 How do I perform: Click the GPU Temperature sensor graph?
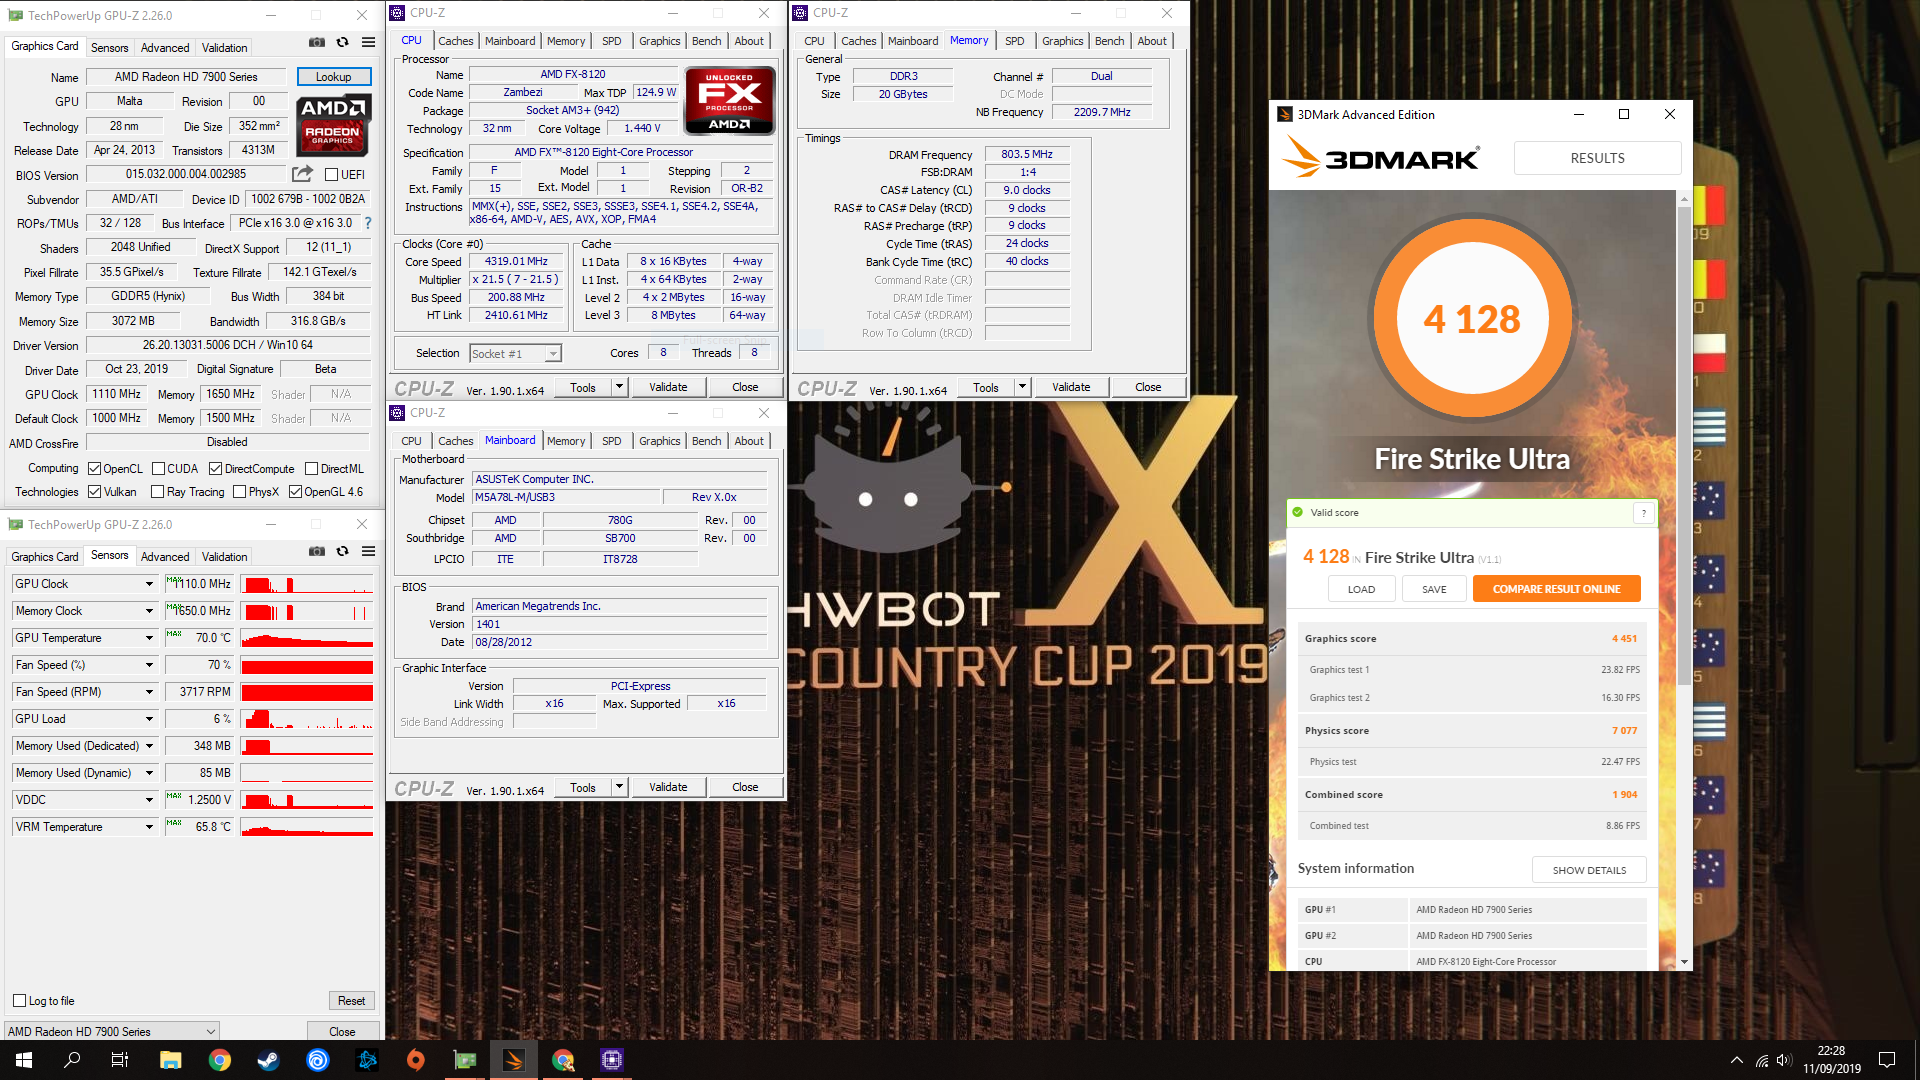[307, 638]
